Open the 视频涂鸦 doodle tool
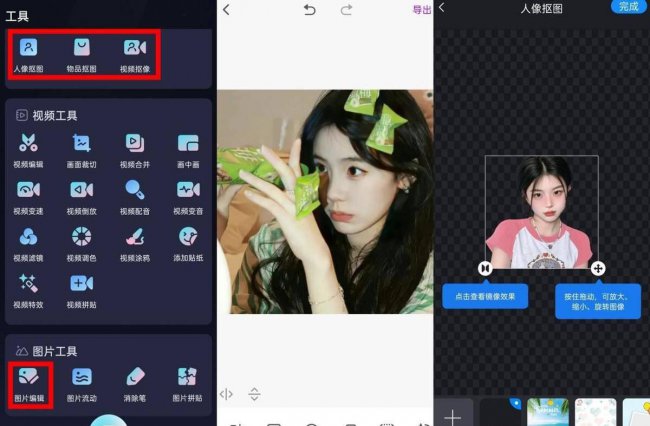Viewport: 650px width, 426px height. click(x=135, y=244)
